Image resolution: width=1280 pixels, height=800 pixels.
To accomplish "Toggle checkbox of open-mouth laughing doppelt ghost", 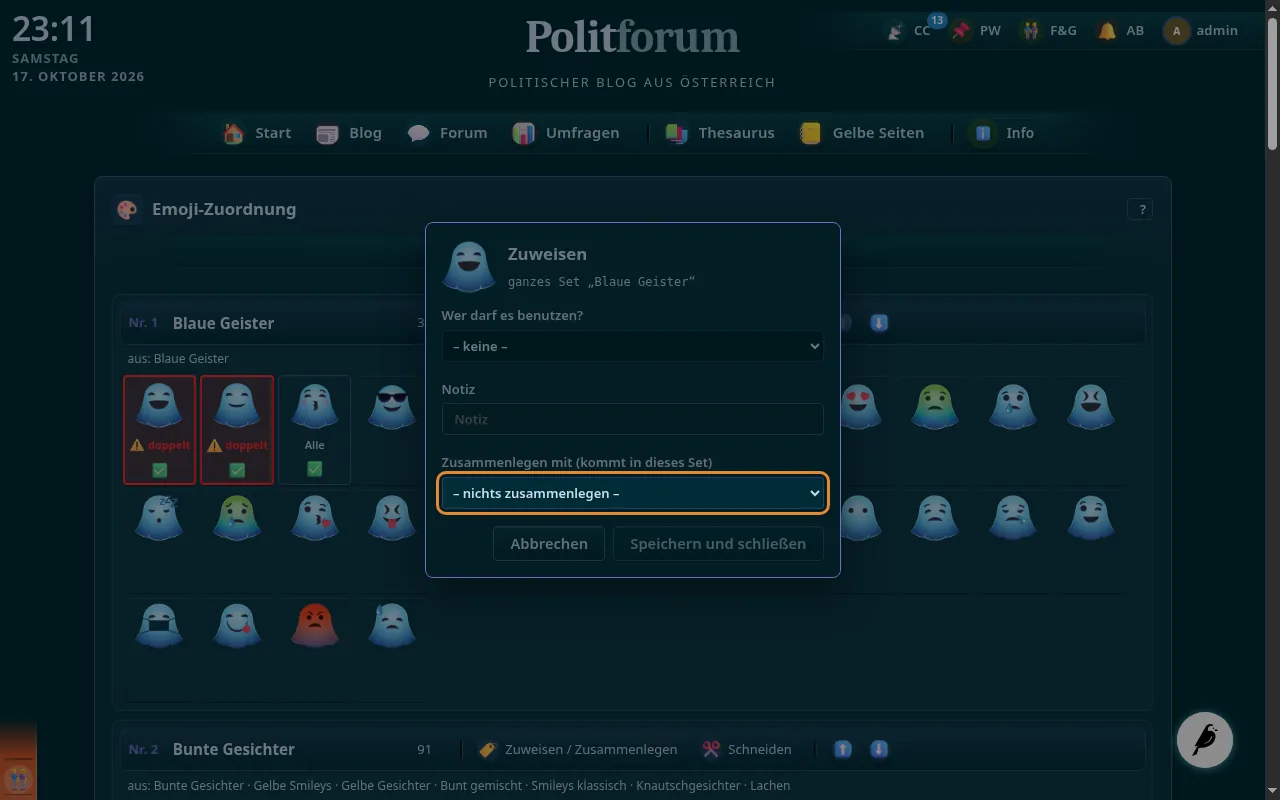I will click(160, 469).
